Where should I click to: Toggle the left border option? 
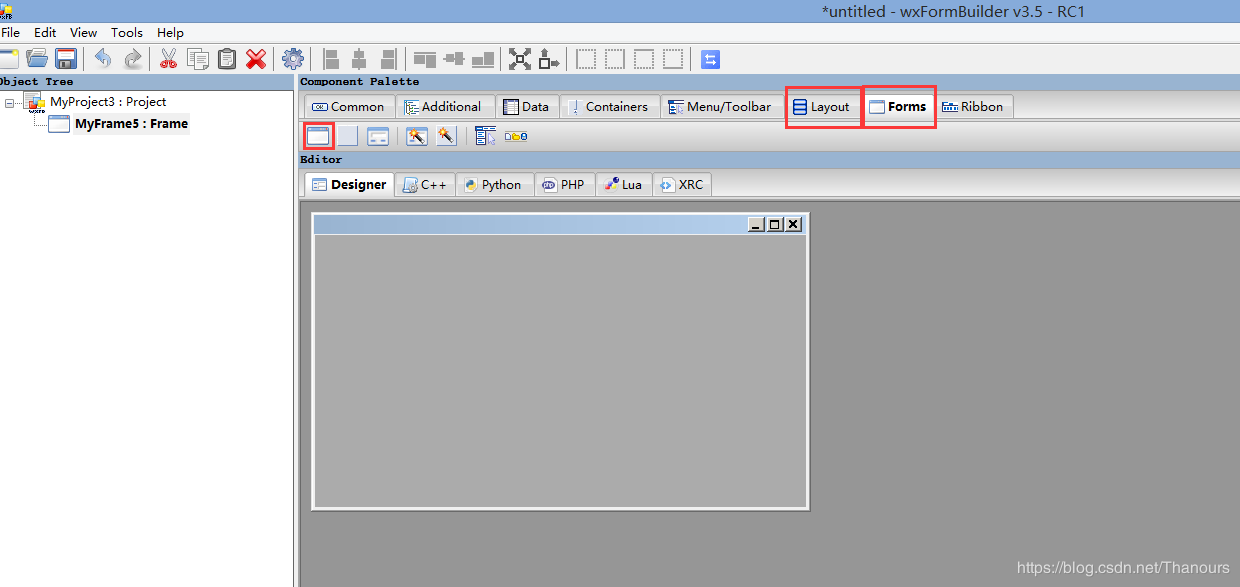(x=586, y=59)
